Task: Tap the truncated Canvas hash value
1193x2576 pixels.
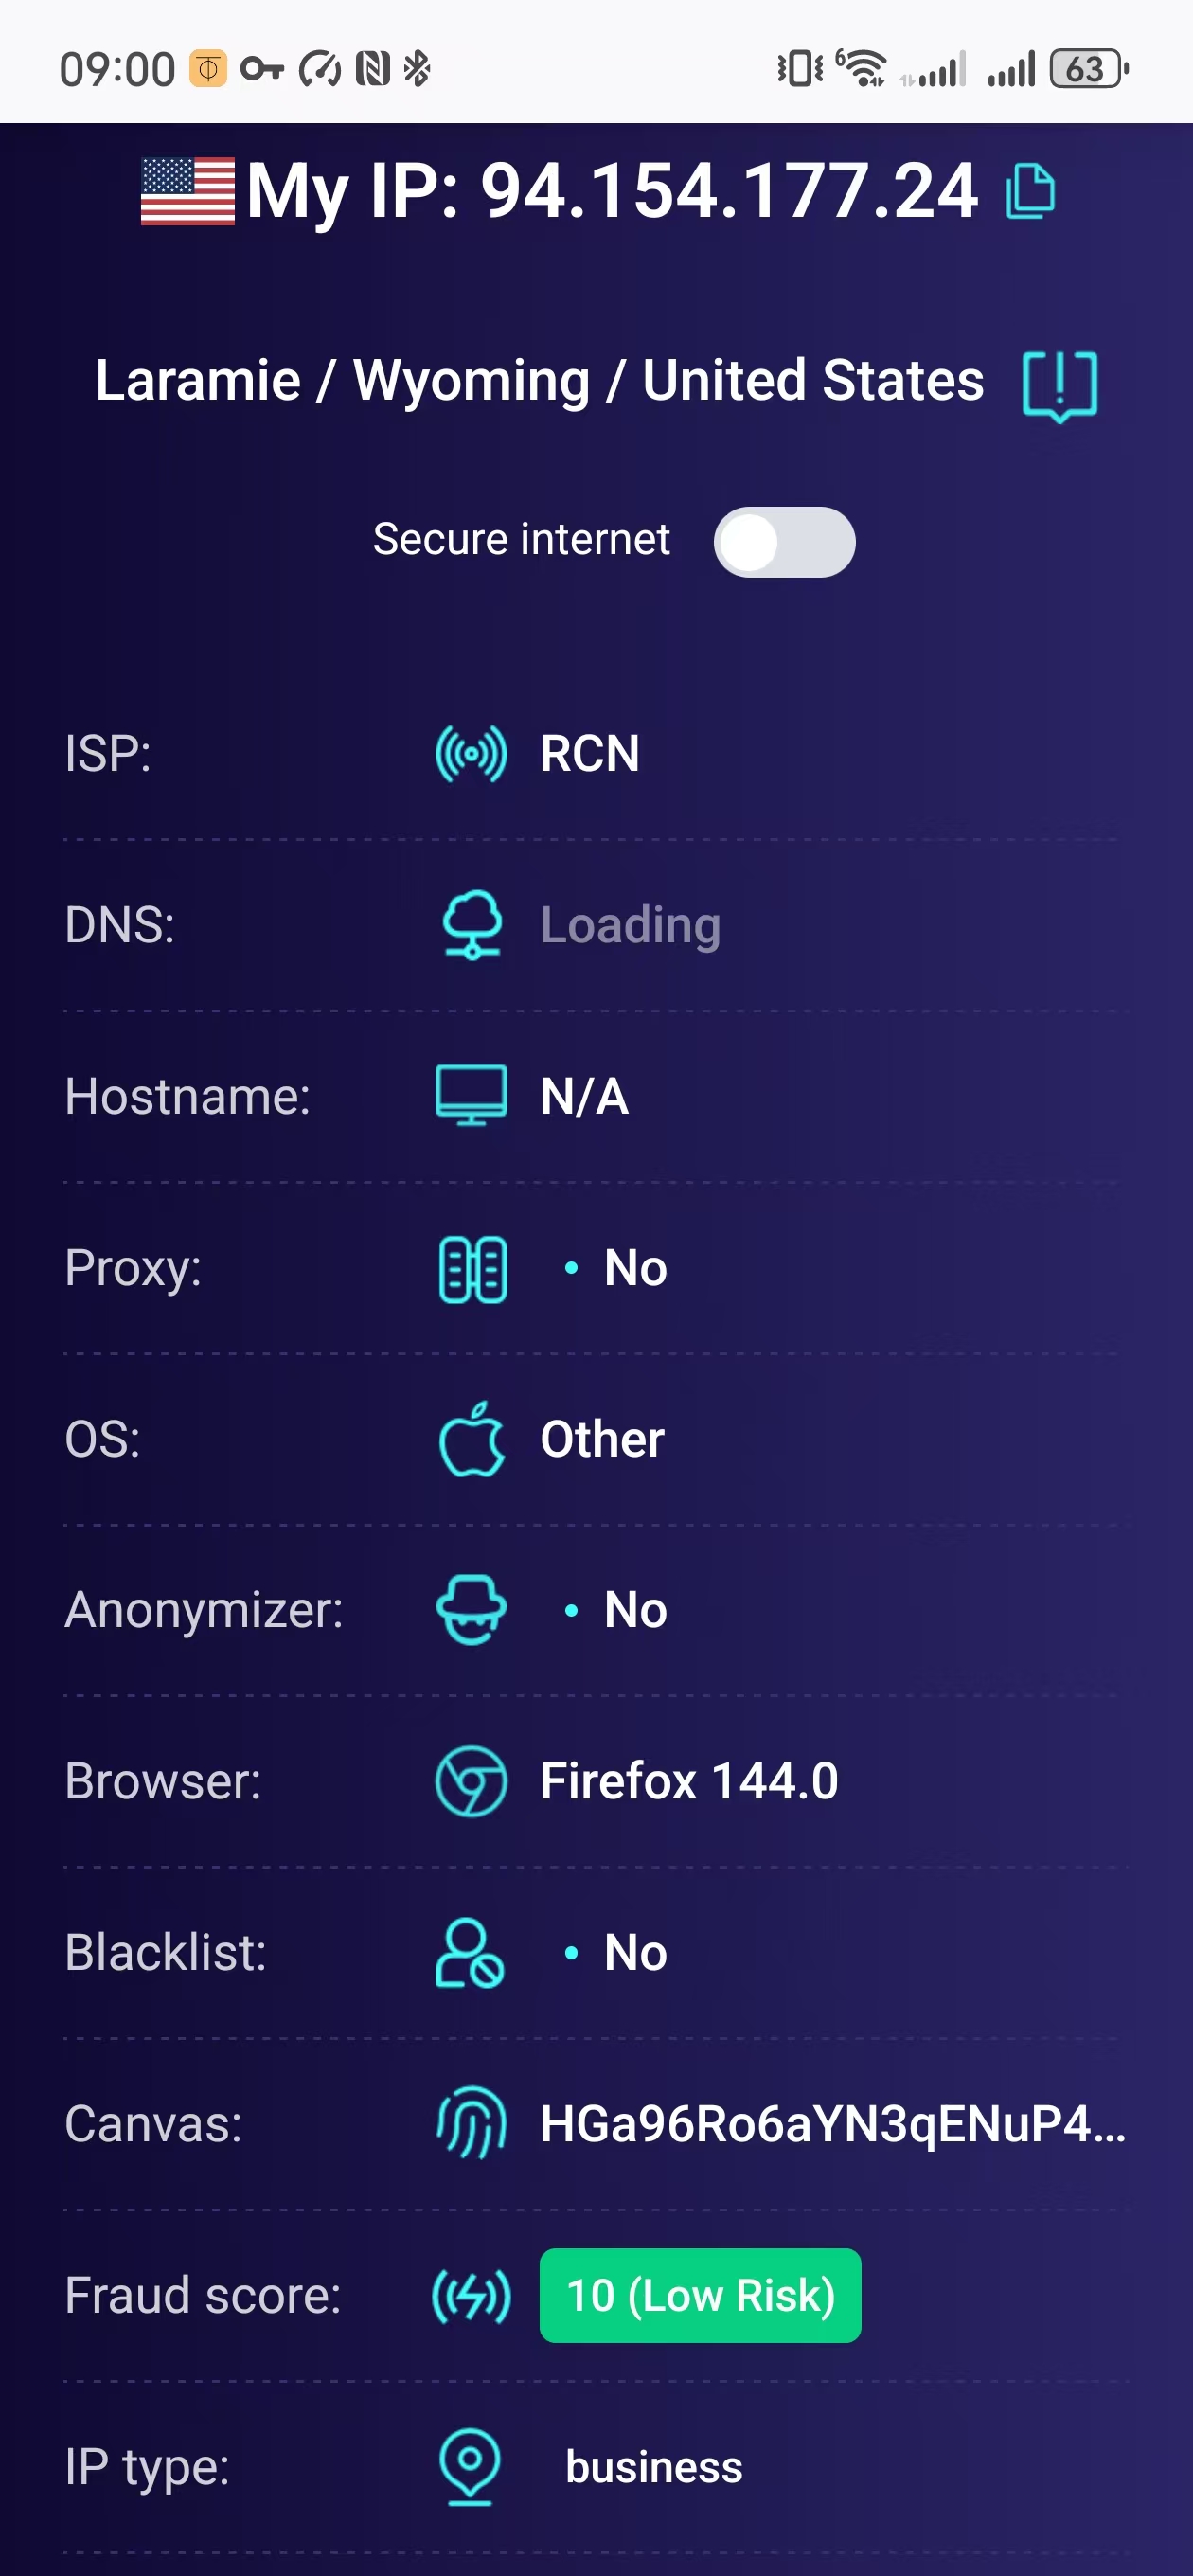Action: pos(832,2124)
